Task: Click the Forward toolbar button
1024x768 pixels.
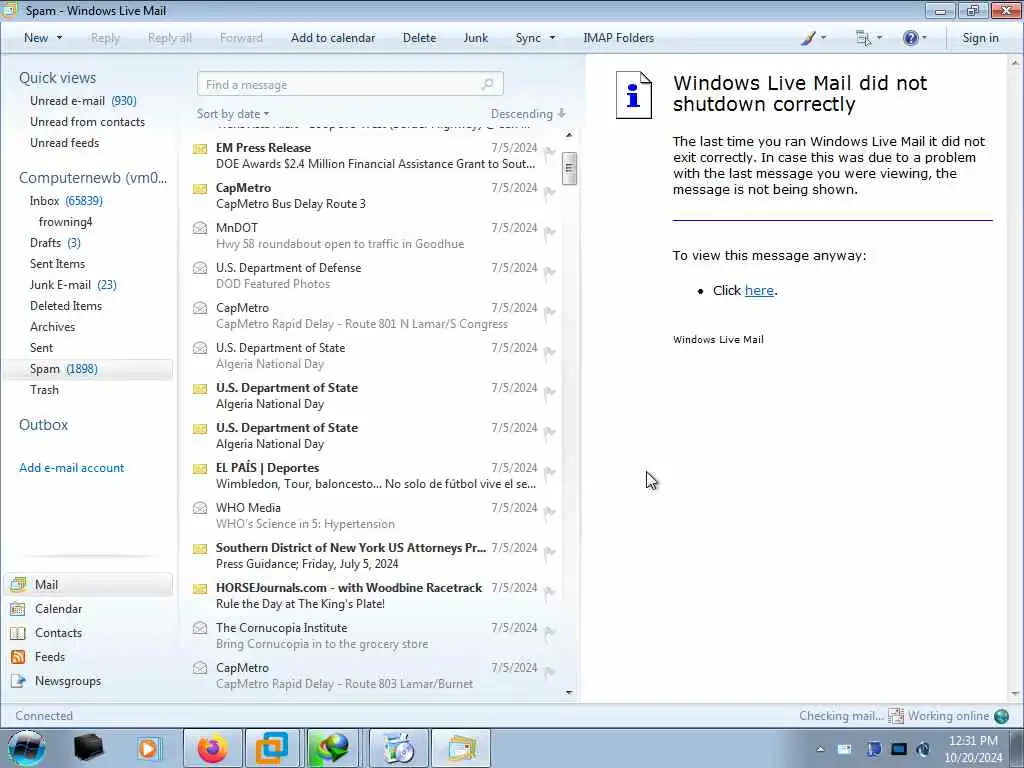Action: tap(241, 38)
